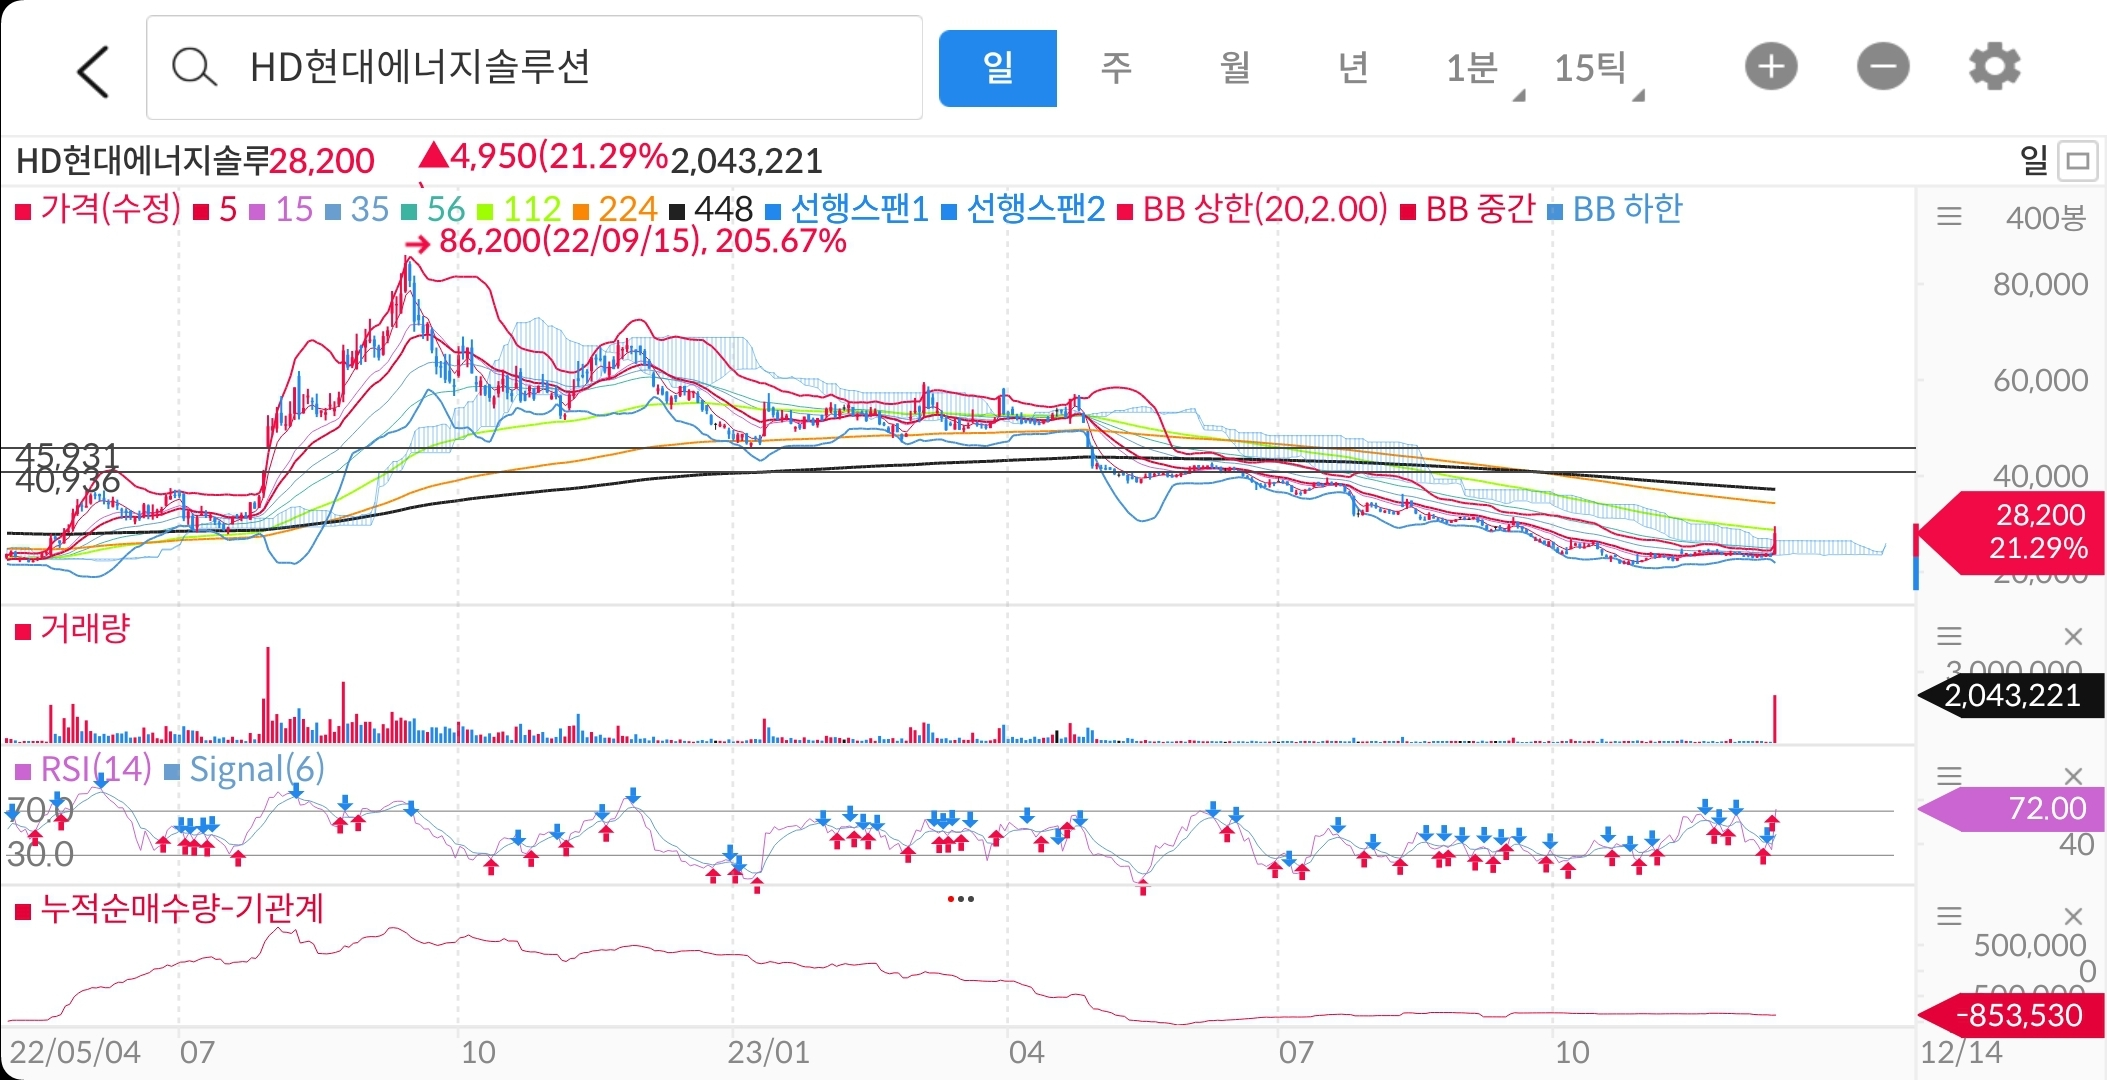Click the 22/05/04 start date label

pyautogui.click(x=75, y=1052)
